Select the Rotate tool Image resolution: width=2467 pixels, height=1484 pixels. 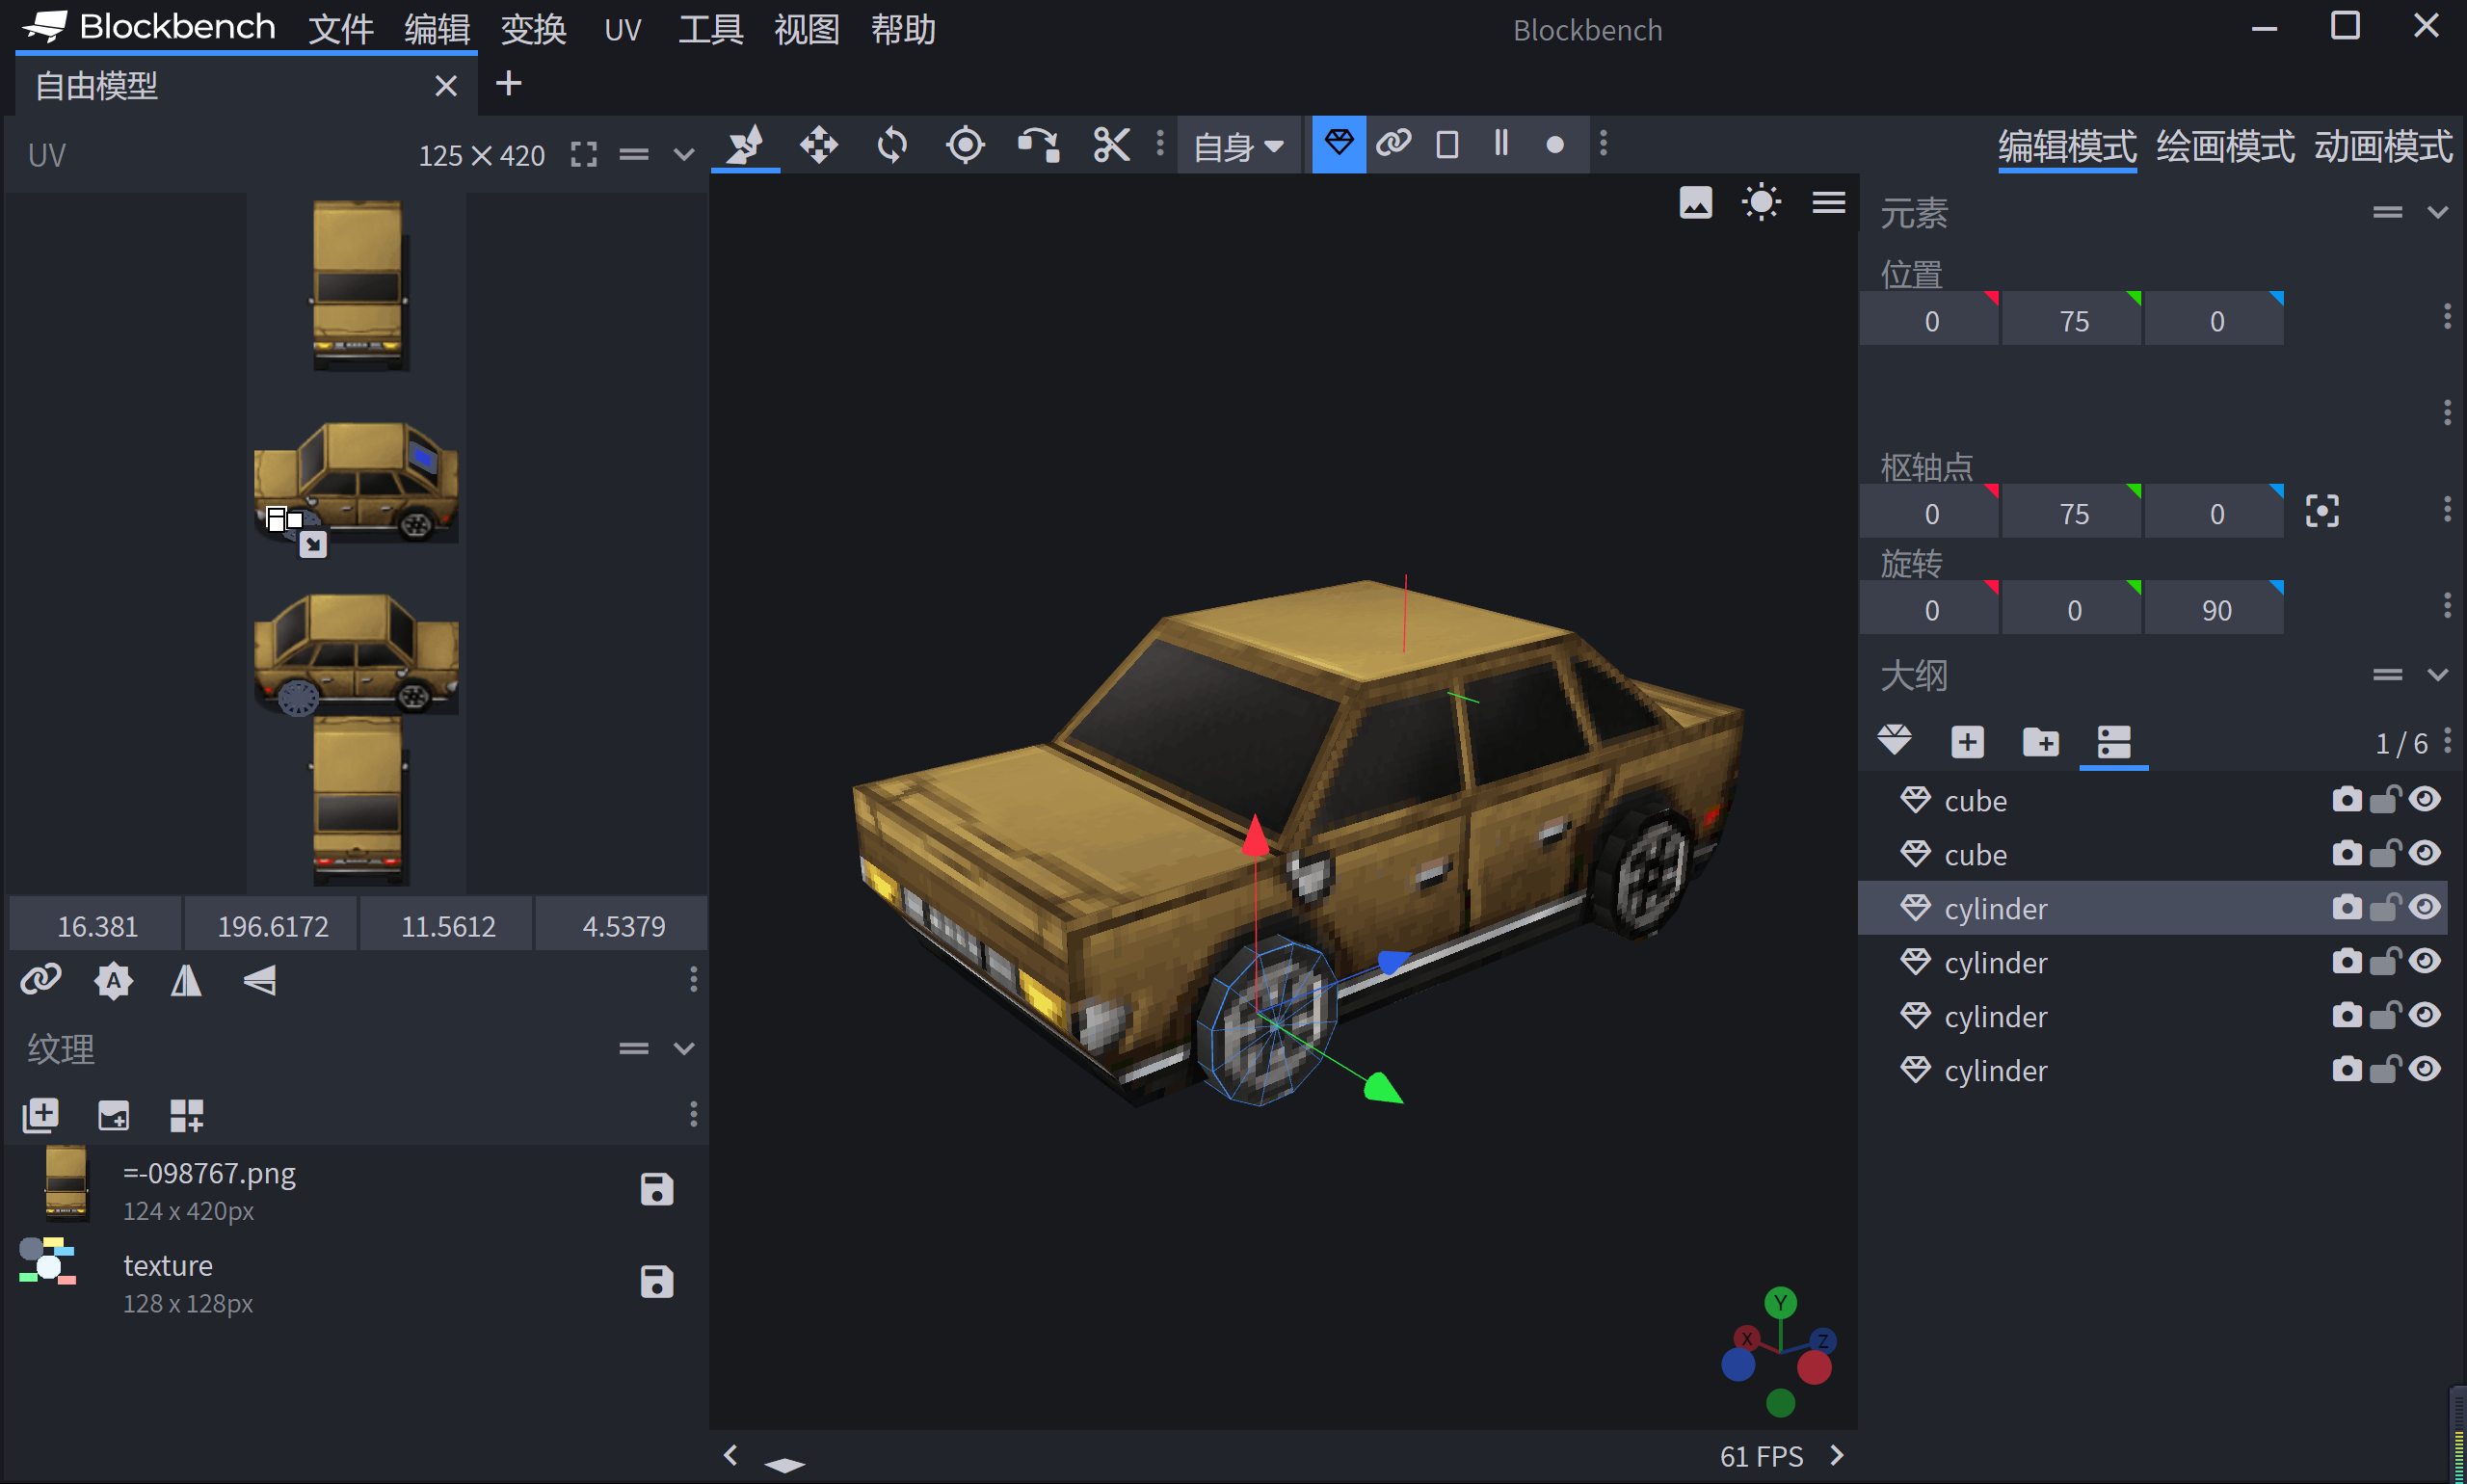(892, 145)
